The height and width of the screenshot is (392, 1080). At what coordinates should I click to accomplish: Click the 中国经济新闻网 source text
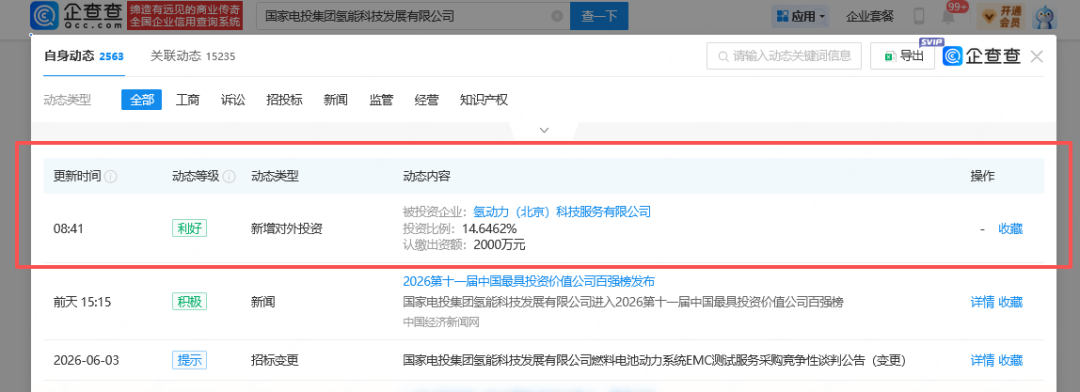(441, 322)
